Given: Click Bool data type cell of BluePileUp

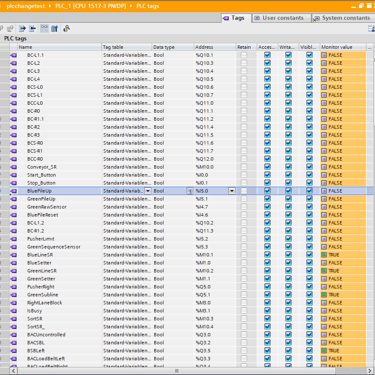Looking at the screenshot, I should click(169, 191).
